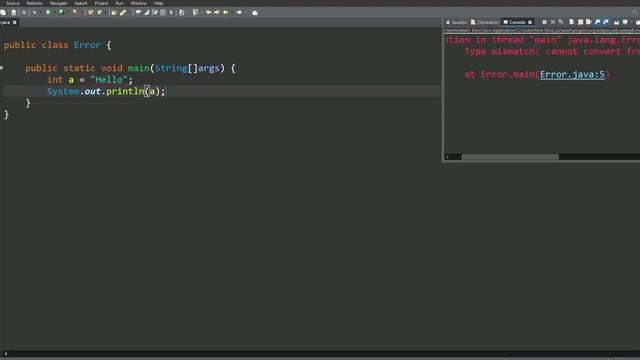Open the Search menu
The image size is (640, 360).
(81, 3)
